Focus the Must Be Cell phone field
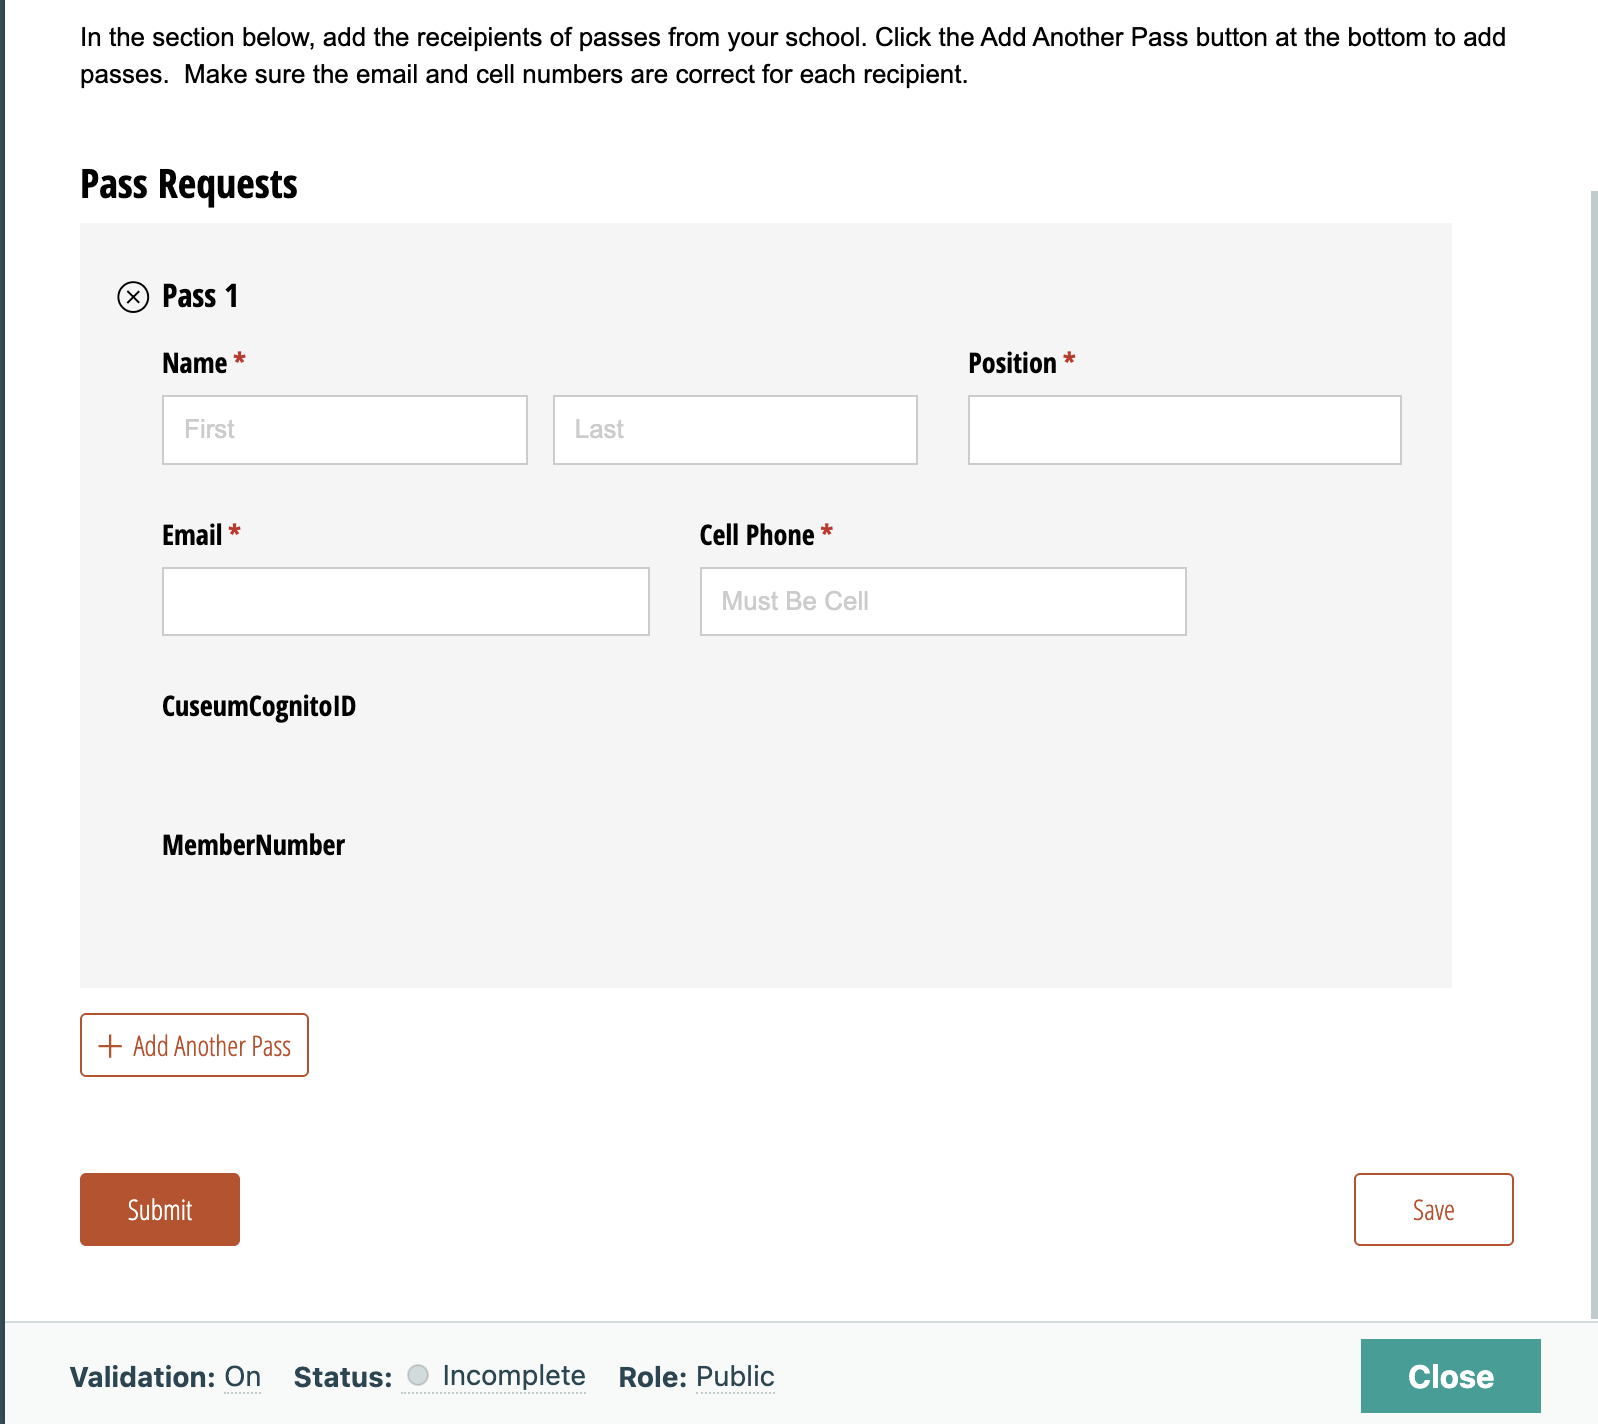Viewport: 1598px width, 1424px height. tap(942, 601)
